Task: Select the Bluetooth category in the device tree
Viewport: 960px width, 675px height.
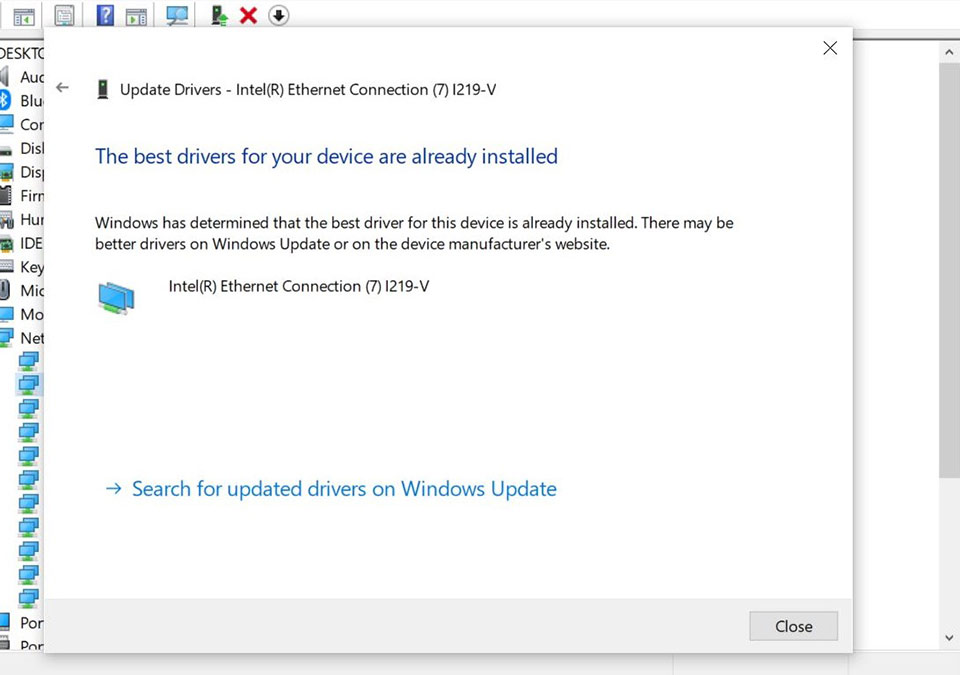Action: pyautogui.click(x=22, y=100)
